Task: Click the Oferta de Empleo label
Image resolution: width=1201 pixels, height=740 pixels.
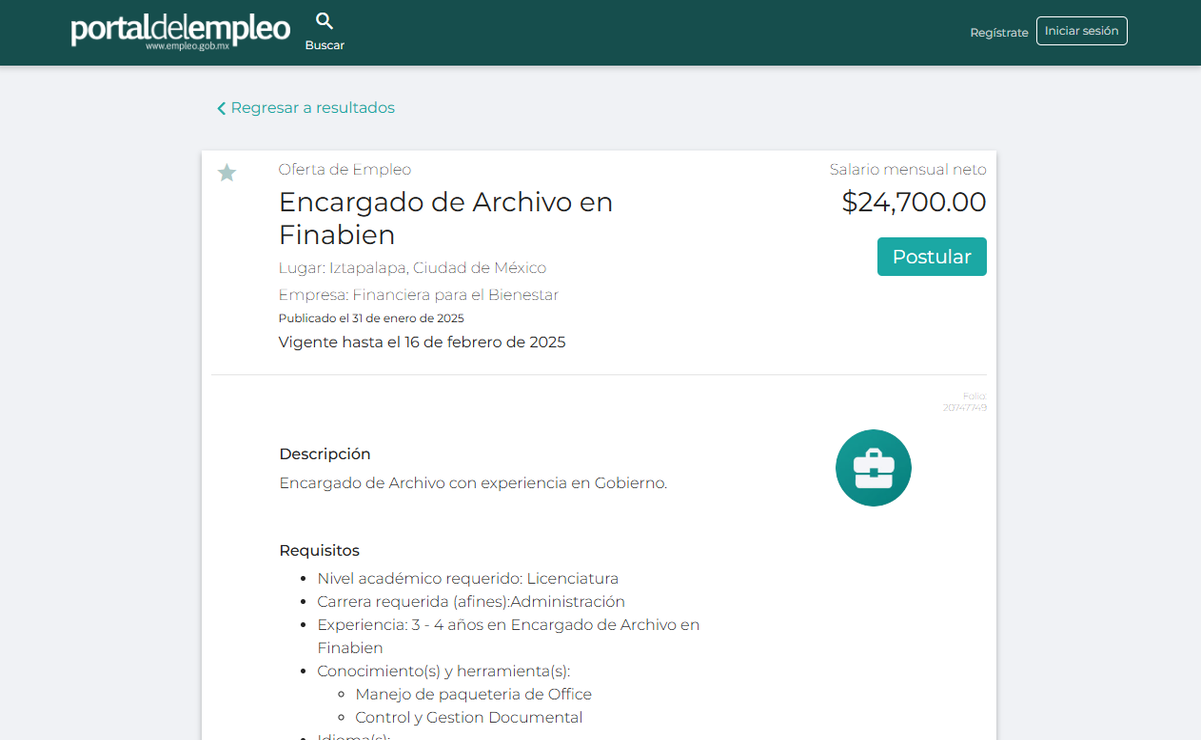Action: point(344,170)
